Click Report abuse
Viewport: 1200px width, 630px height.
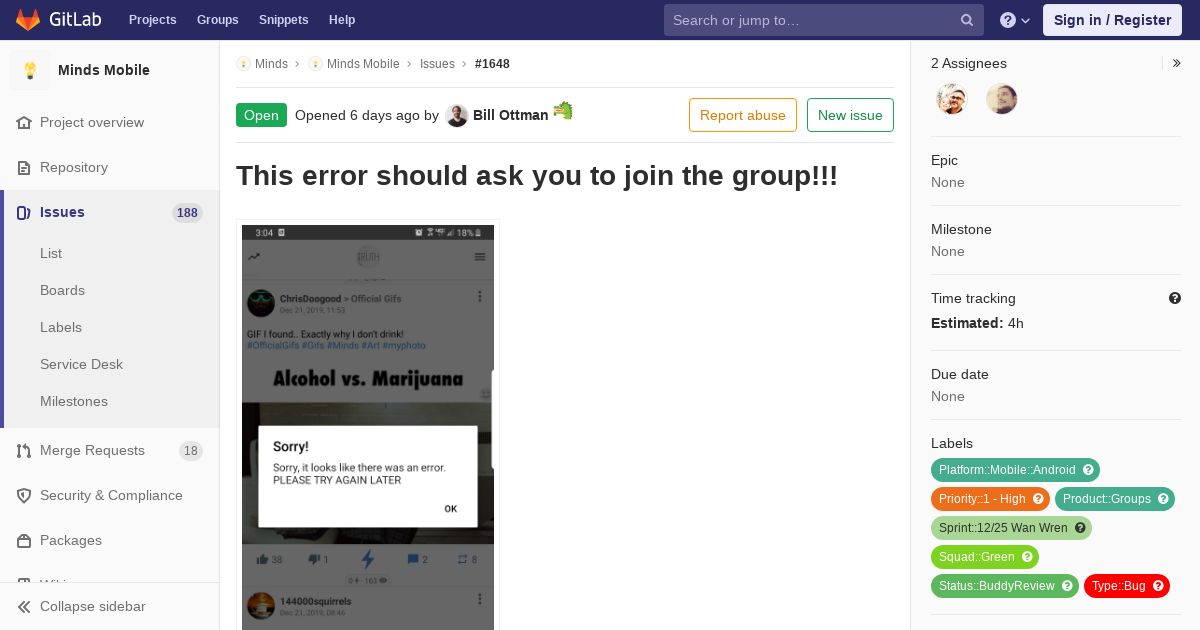(x=743, y=115)
